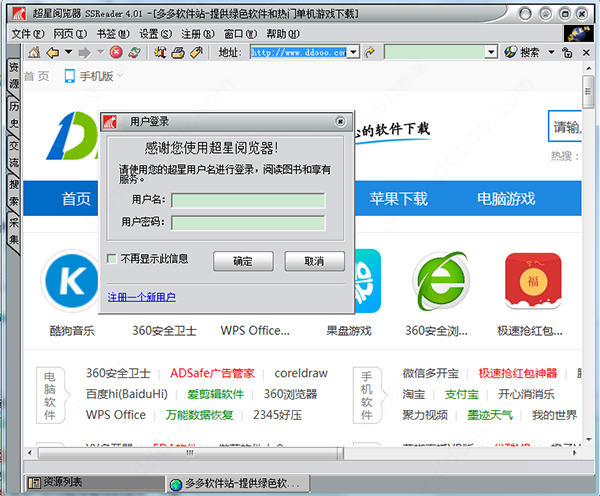This screenshot has width=600, height=496.
Task: Switch to the 多多软件站 page tab
Action: 238,483
